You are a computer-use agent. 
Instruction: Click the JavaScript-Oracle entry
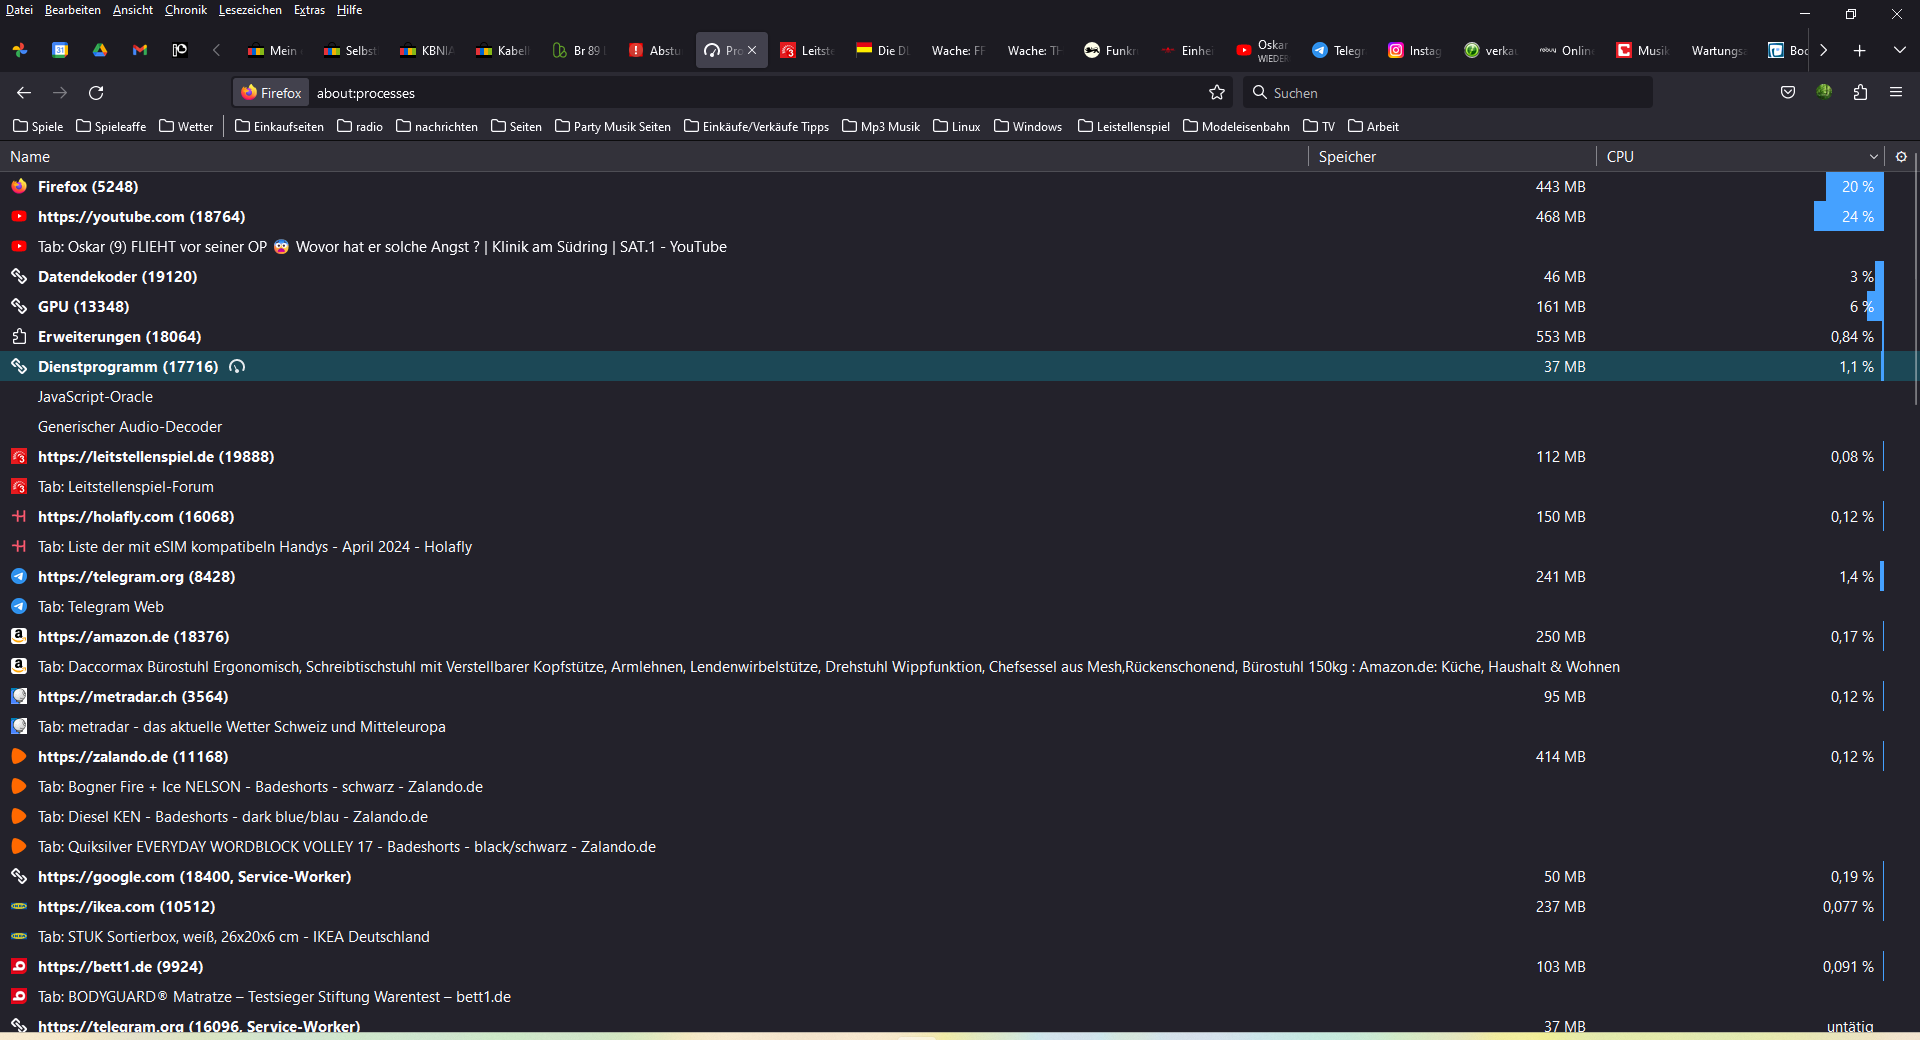[95, 397]
